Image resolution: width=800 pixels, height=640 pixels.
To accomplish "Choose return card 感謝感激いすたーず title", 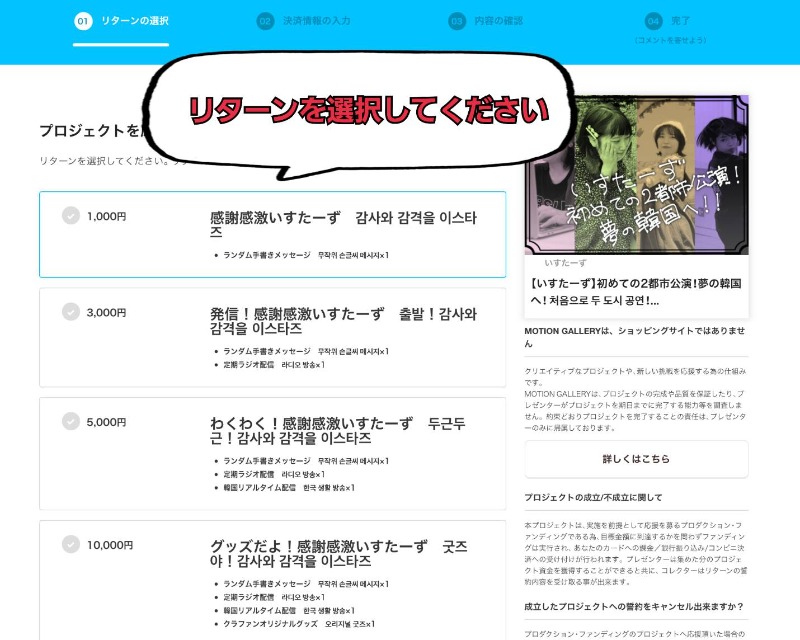I will coord(343,225).
